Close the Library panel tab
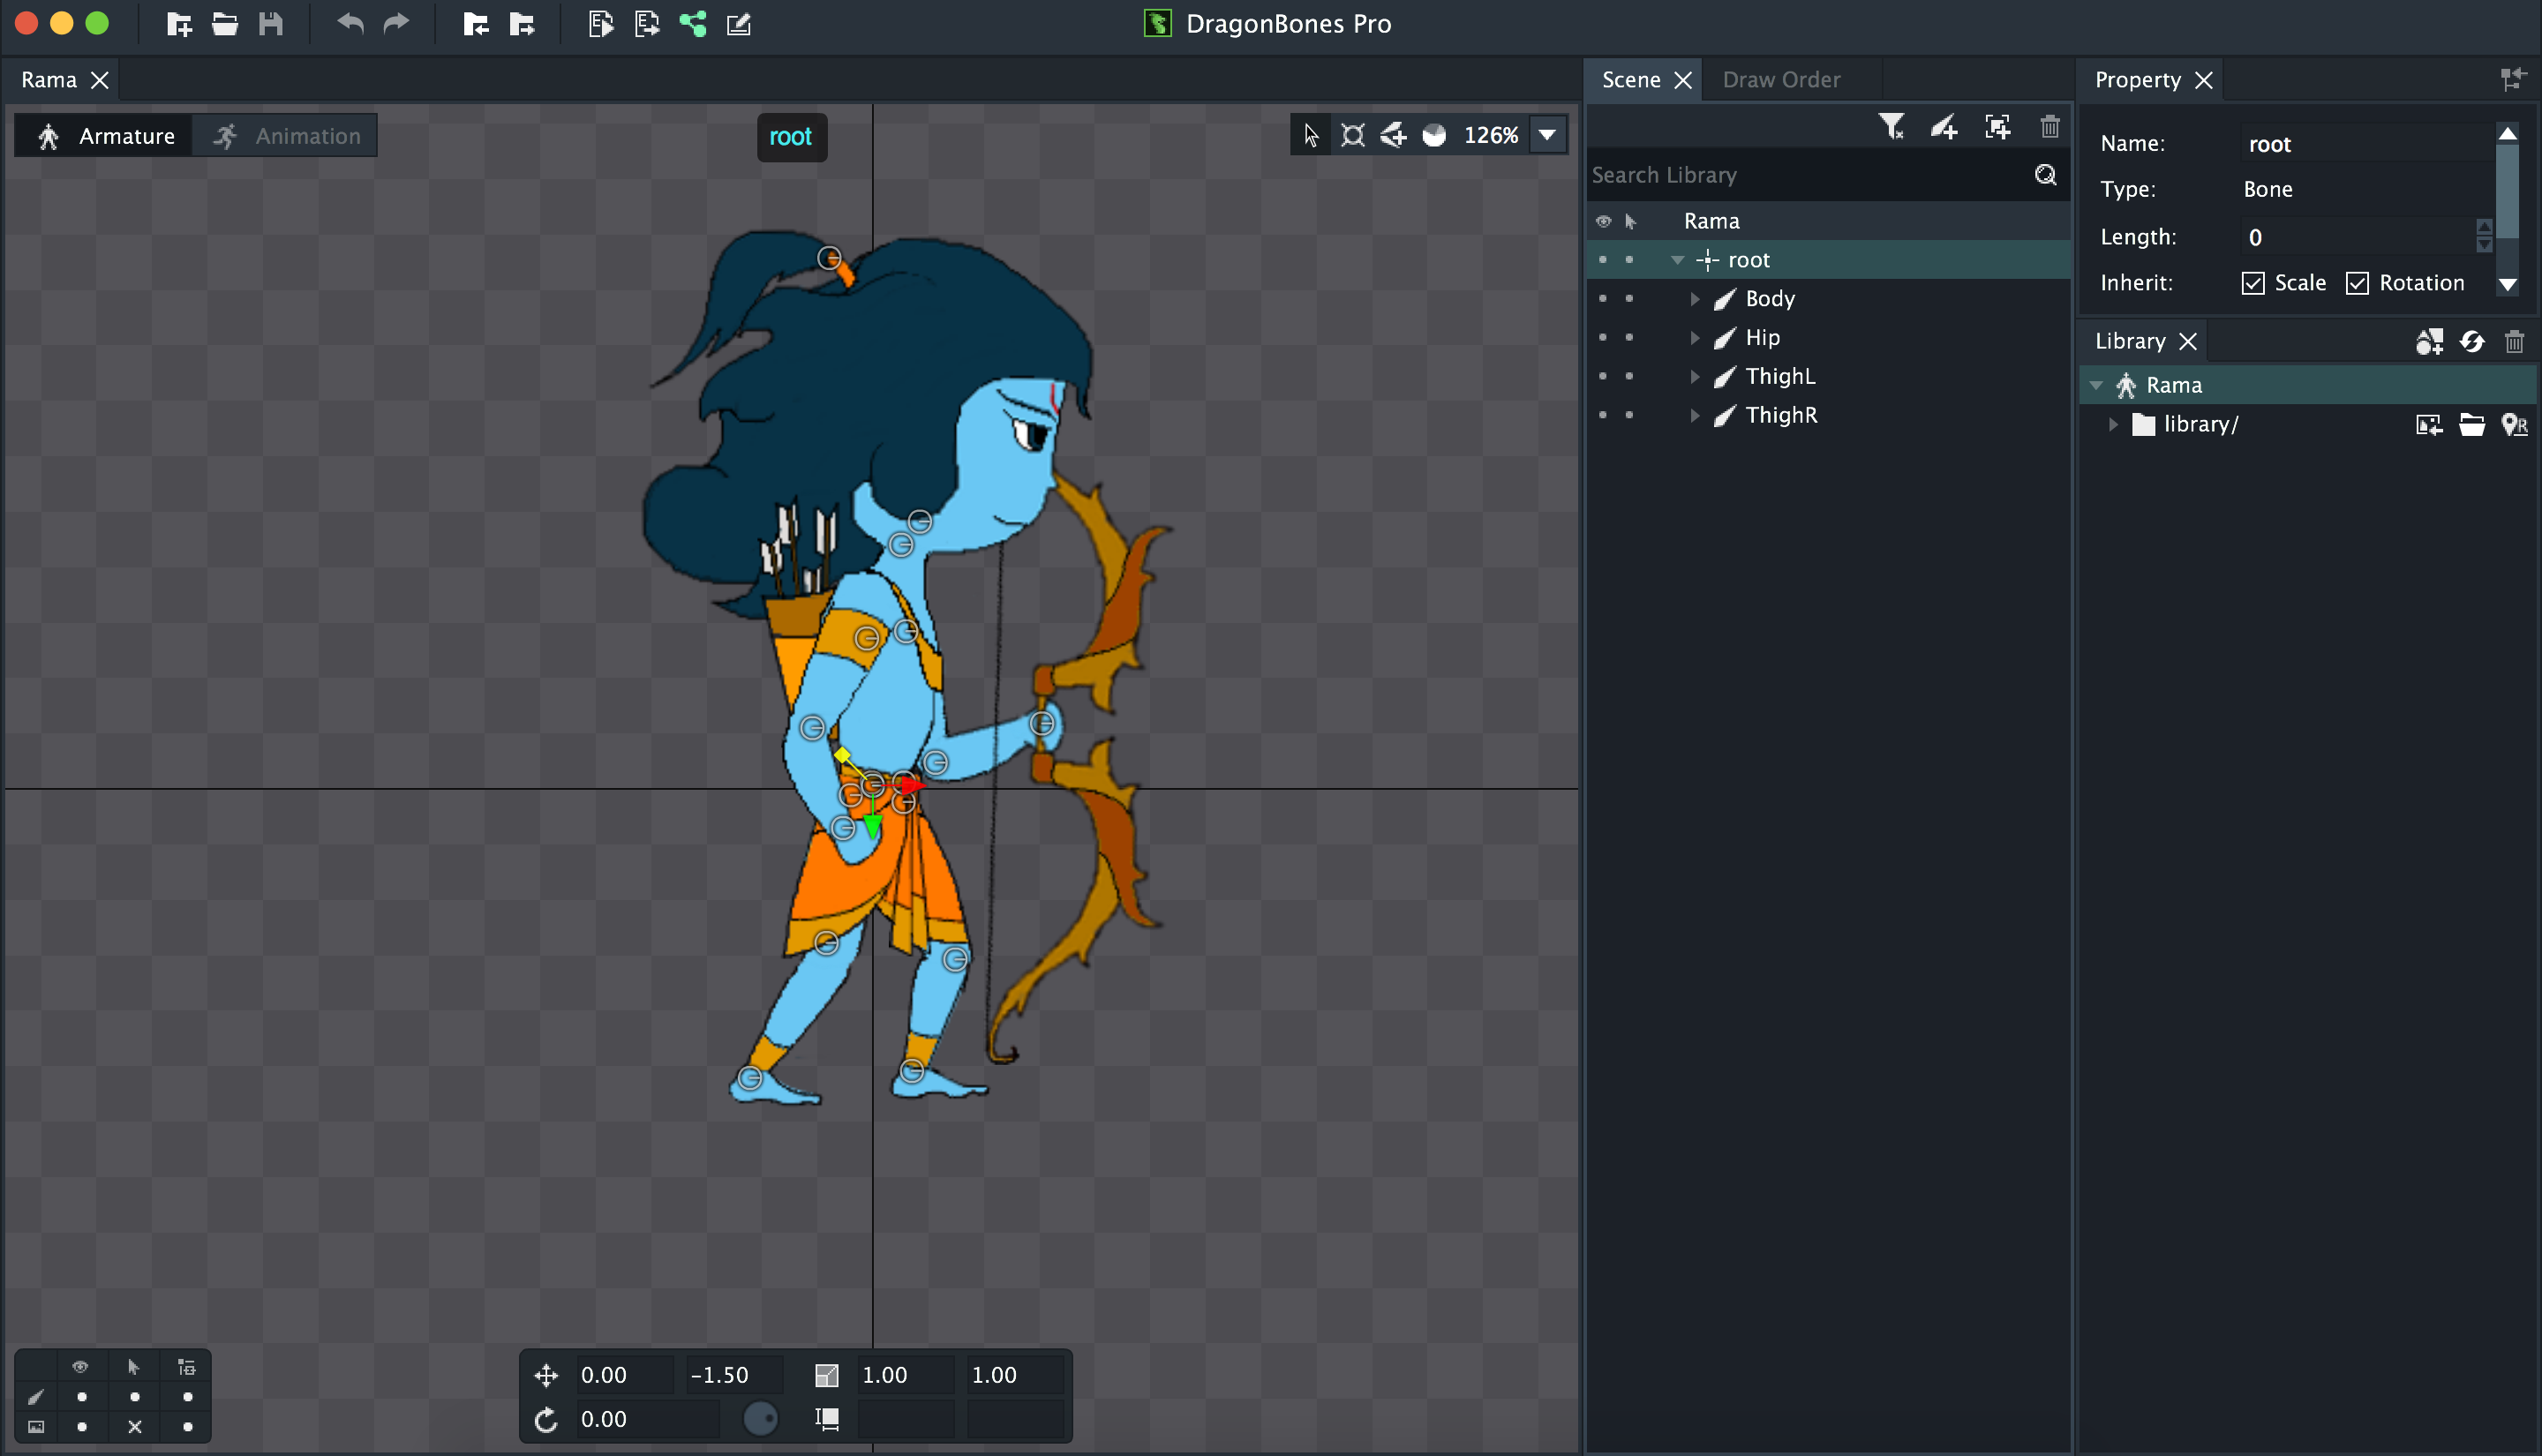Screen dimensions: 2542x1456 (2188, 341)
